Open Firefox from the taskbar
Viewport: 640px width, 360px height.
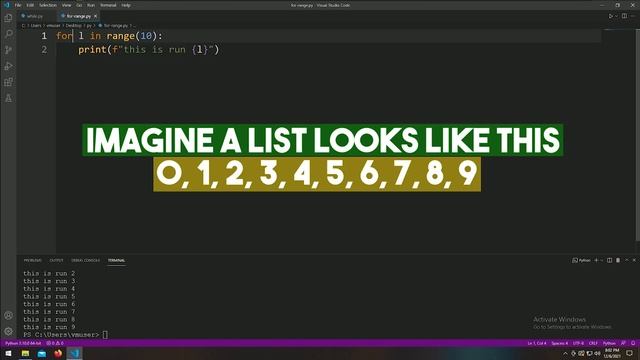click(58, 353)
